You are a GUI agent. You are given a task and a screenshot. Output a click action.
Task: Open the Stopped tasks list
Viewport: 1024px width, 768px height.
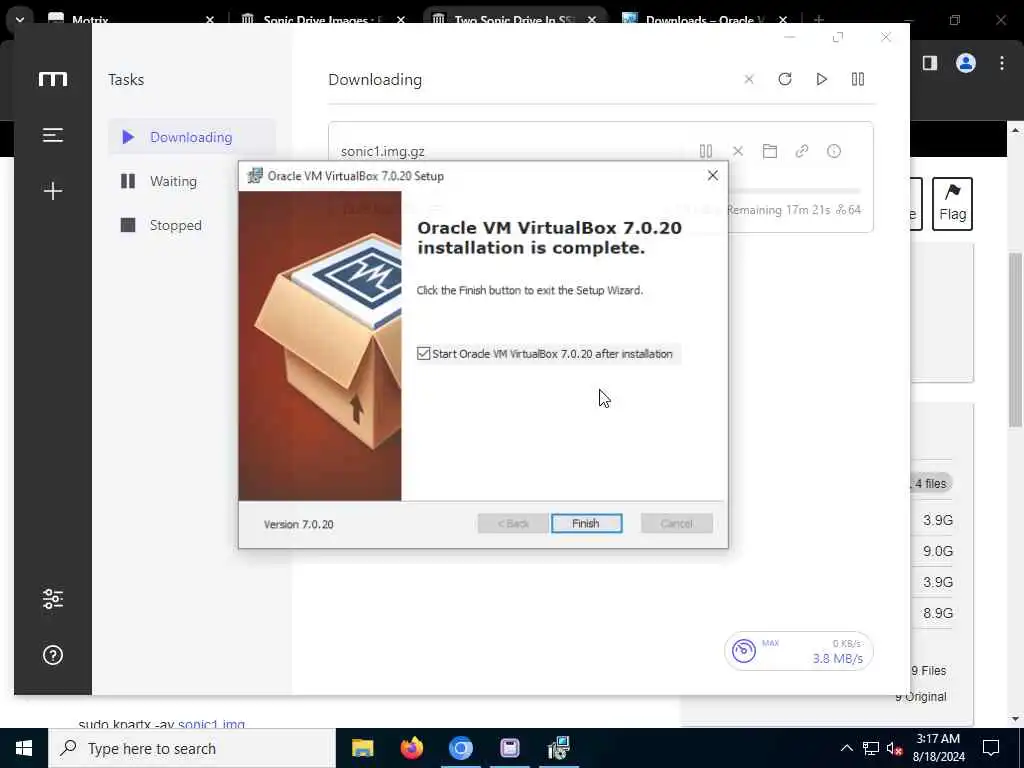pyautogui.click(x=175, y=225)
